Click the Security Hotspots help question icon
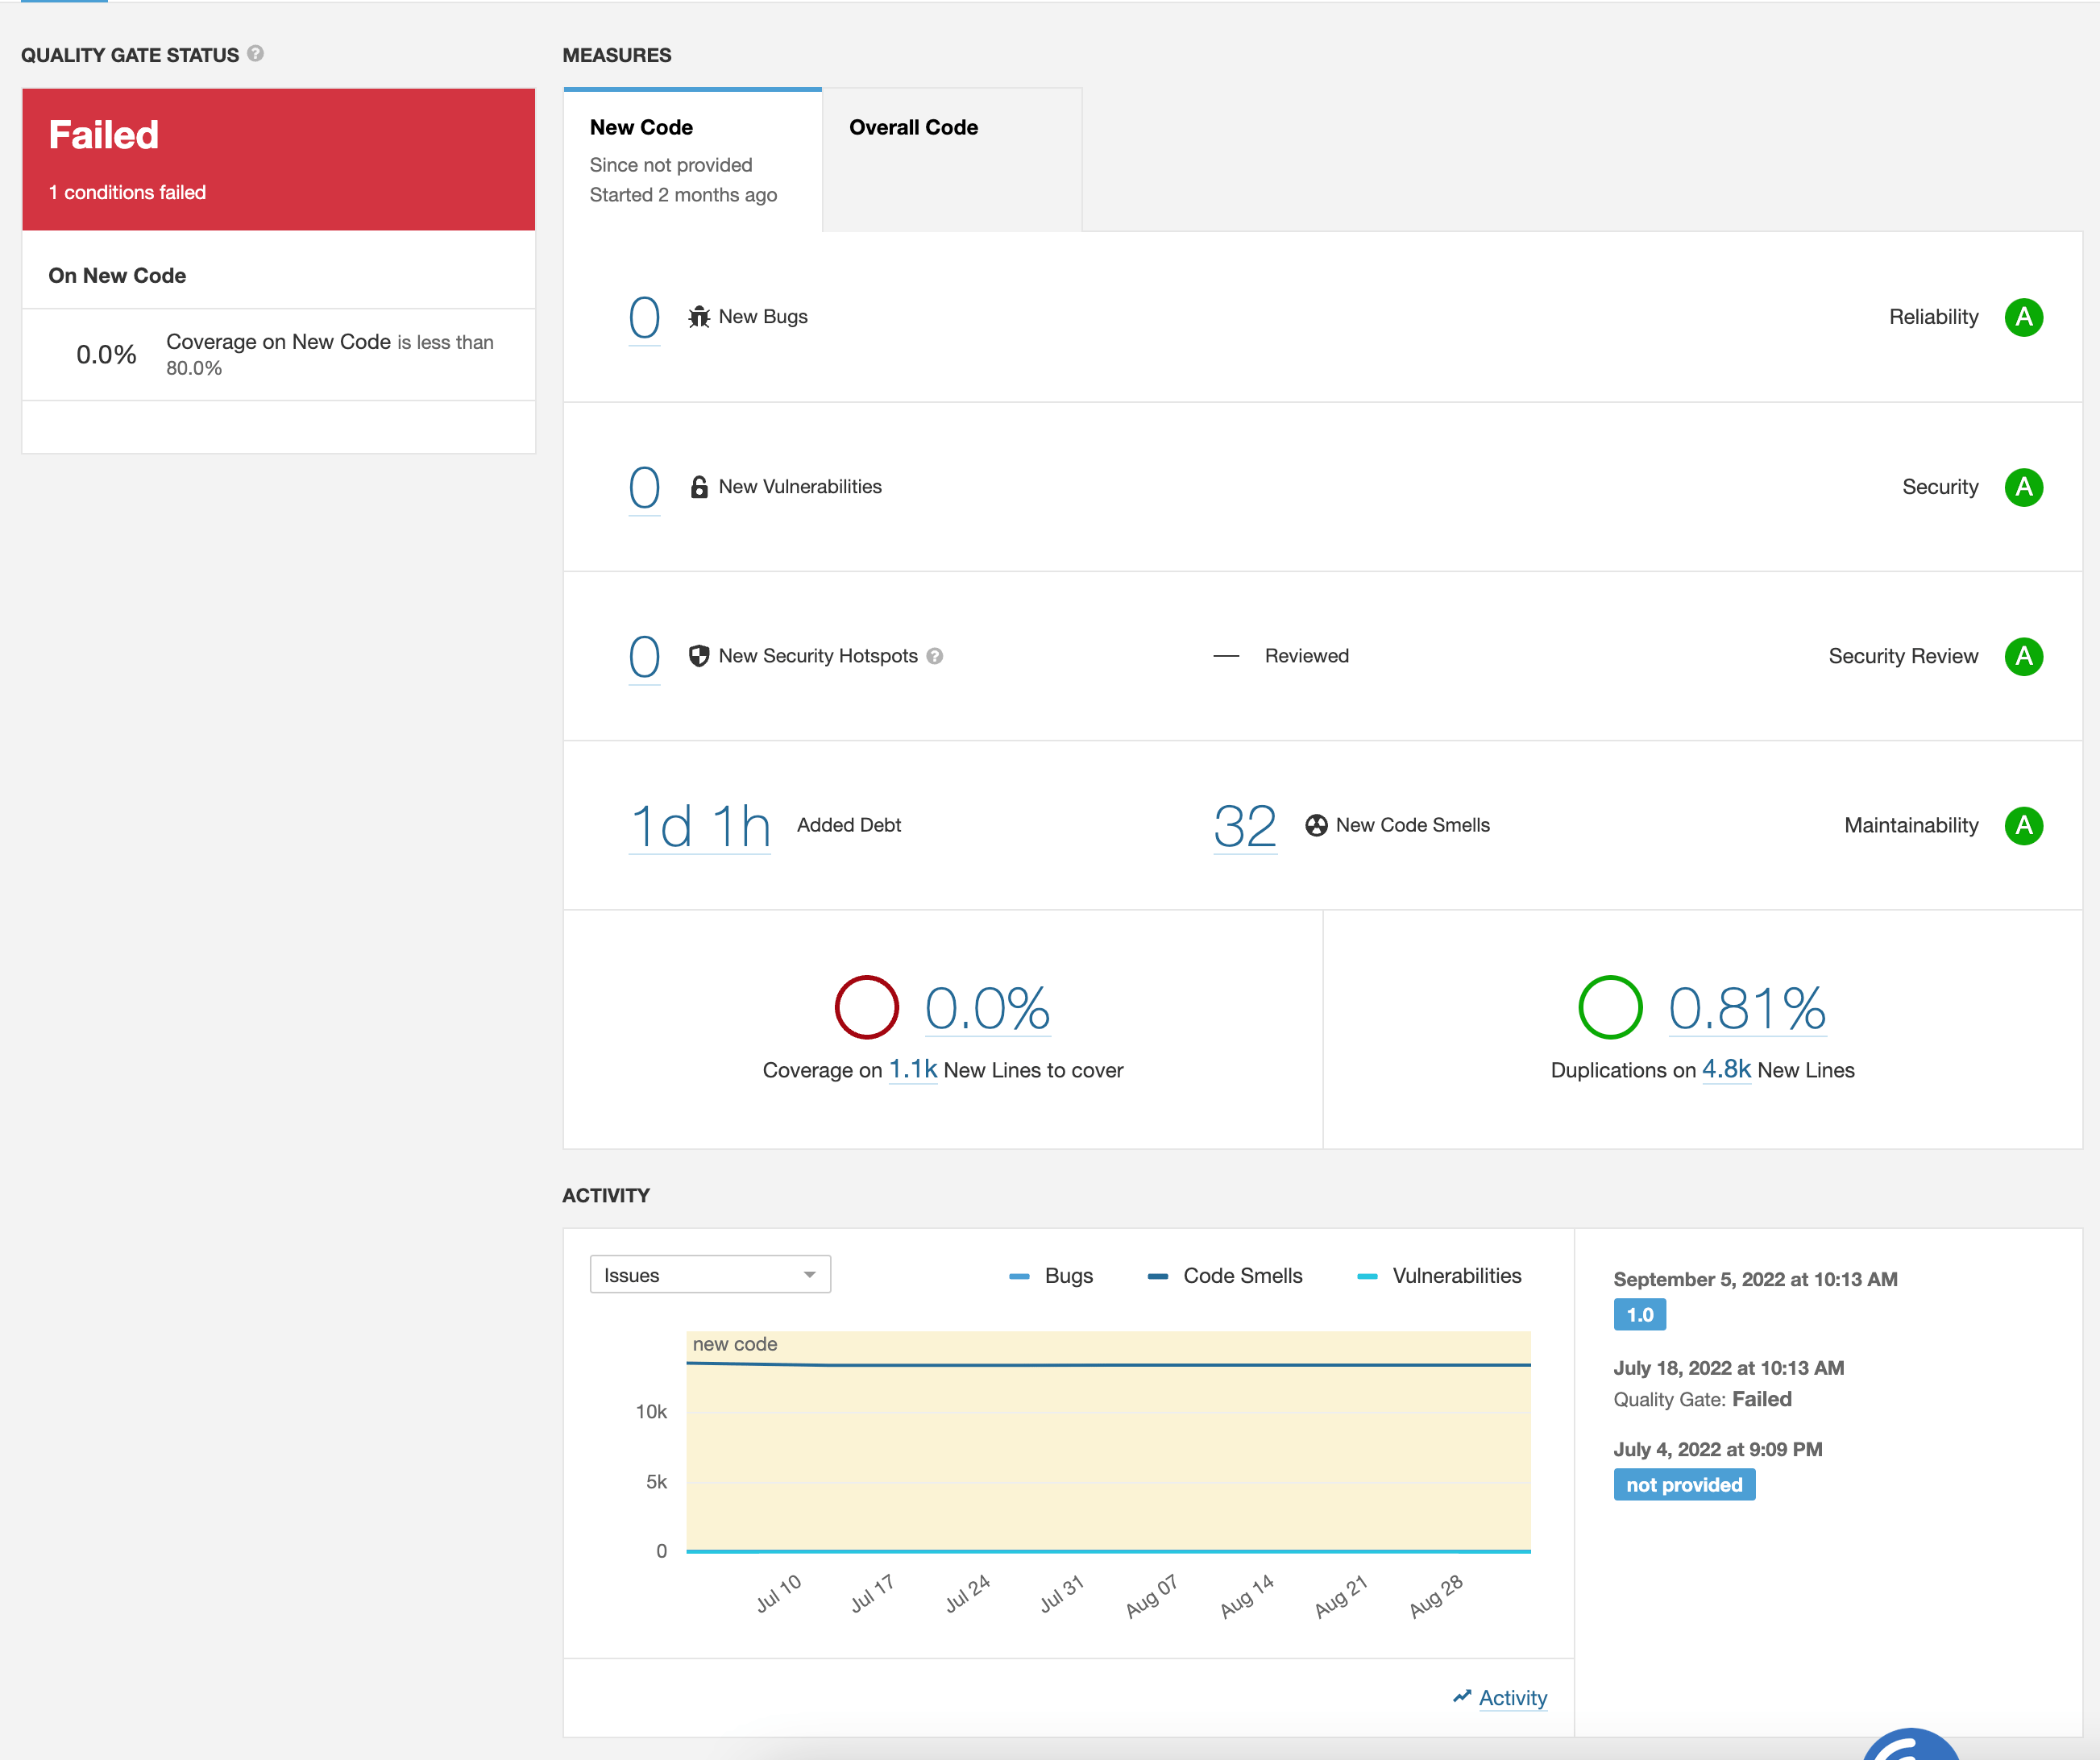The height and width of the screenshot is (1760, 2100). (935, 656)
